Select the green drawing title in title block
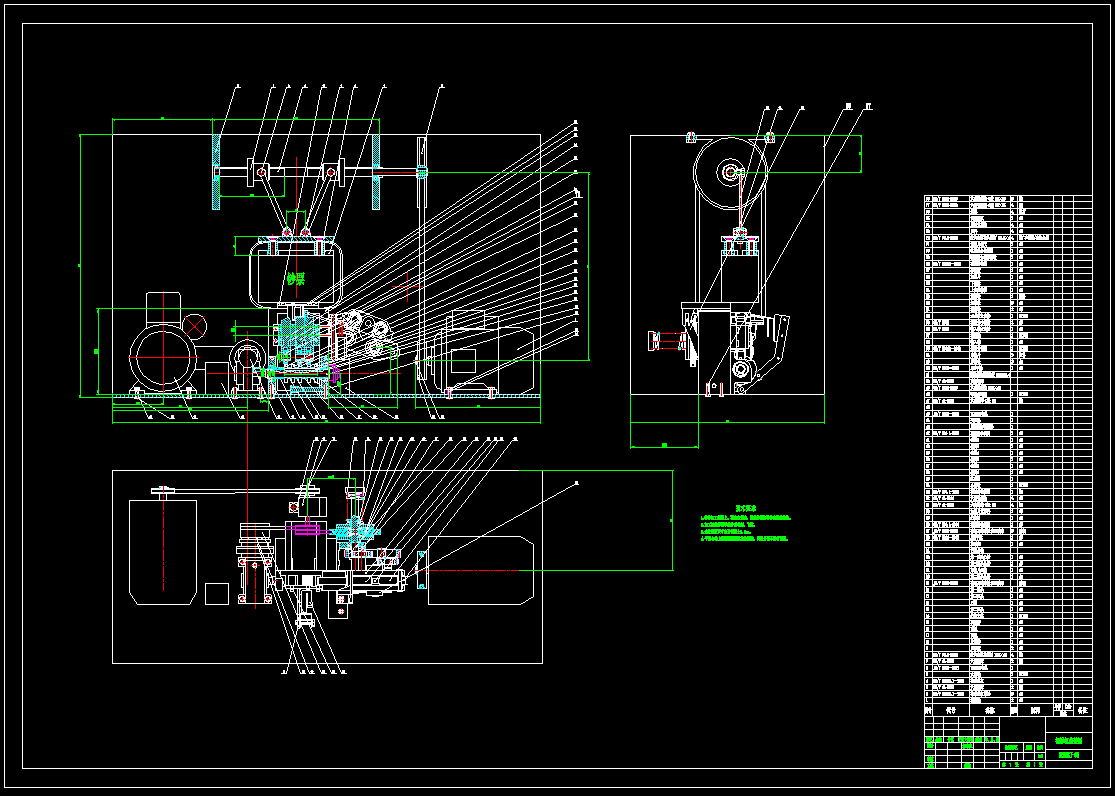Image resolution: width=1115 pixels, height=796 pixels. (1069, 741)
